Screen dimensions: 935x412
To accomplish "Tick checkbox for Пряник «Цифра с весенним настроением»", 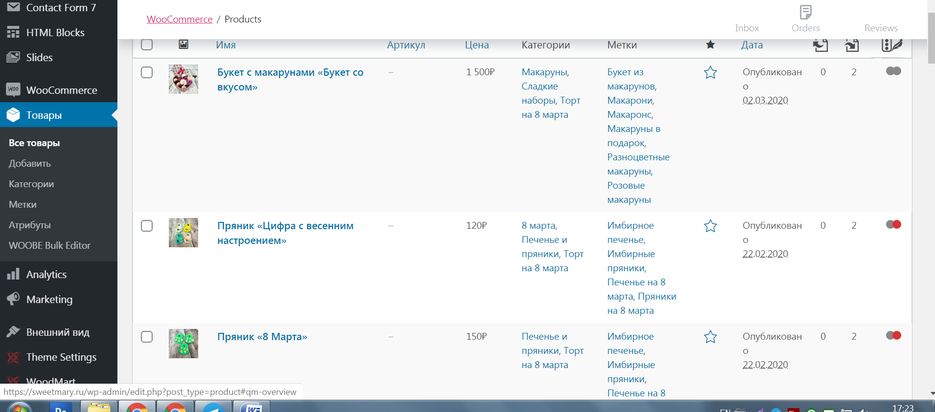I will [147, 226].
